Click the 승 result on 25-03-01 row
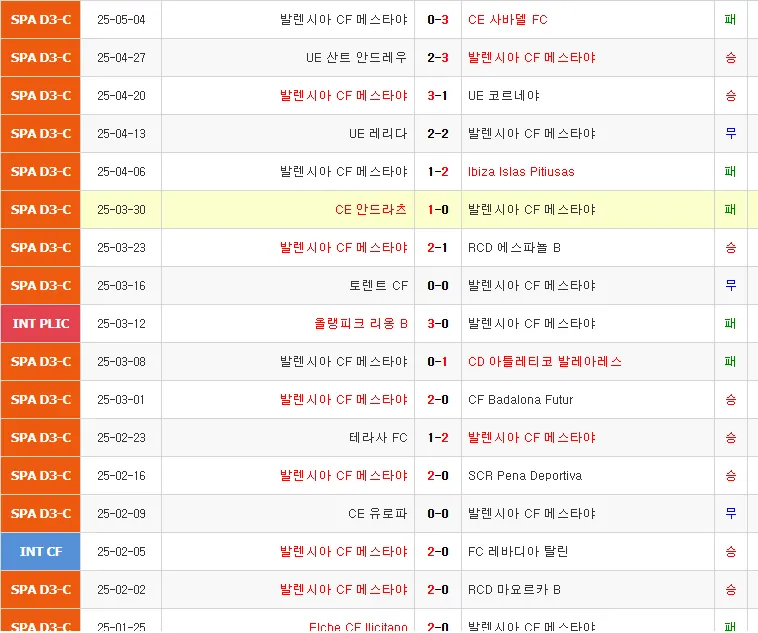 [730, 399]
